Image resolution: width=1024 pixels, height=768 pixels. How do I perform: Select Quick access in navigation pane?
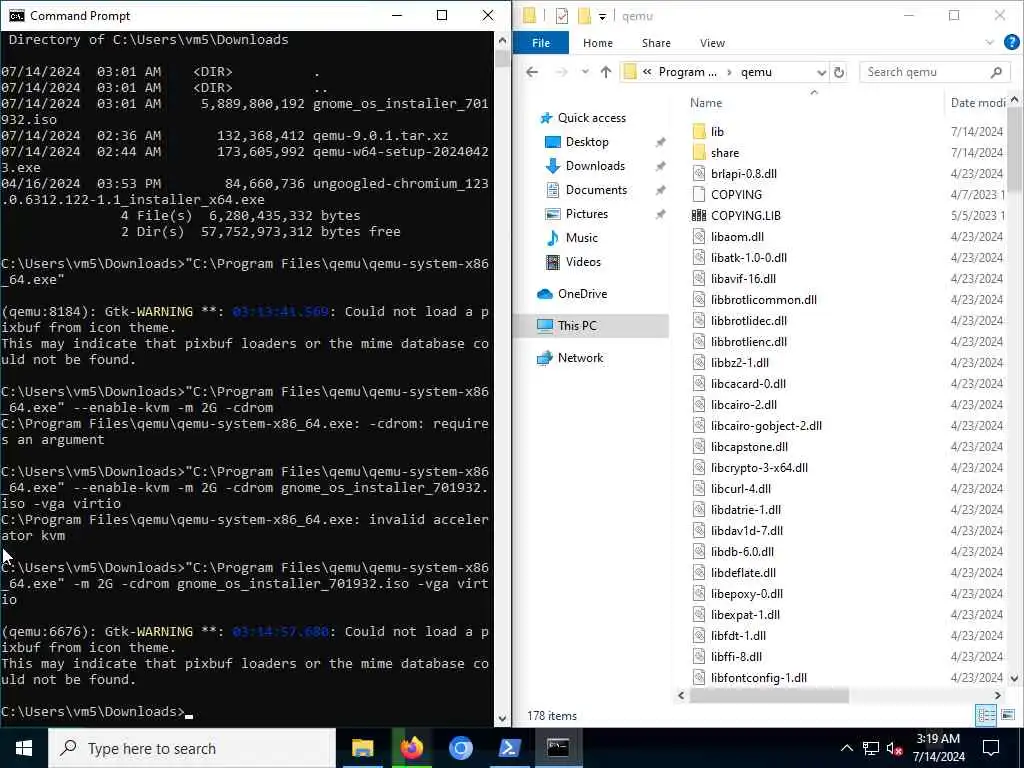point(591,118)
